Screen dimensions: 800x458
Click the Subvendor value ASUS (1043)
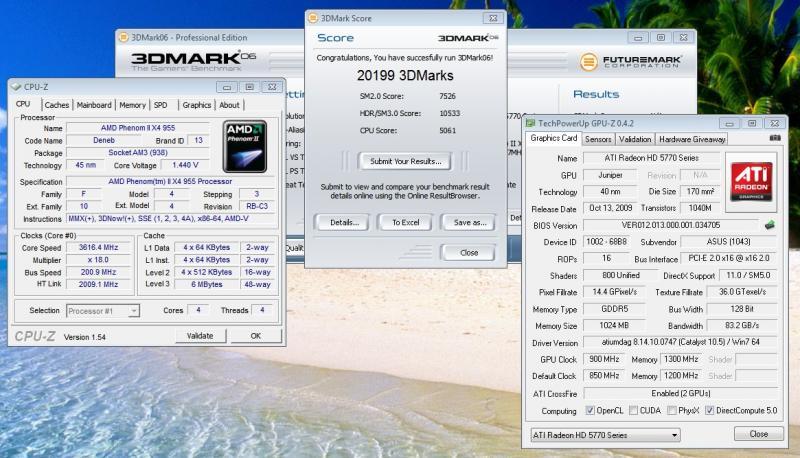click(729, 242)
